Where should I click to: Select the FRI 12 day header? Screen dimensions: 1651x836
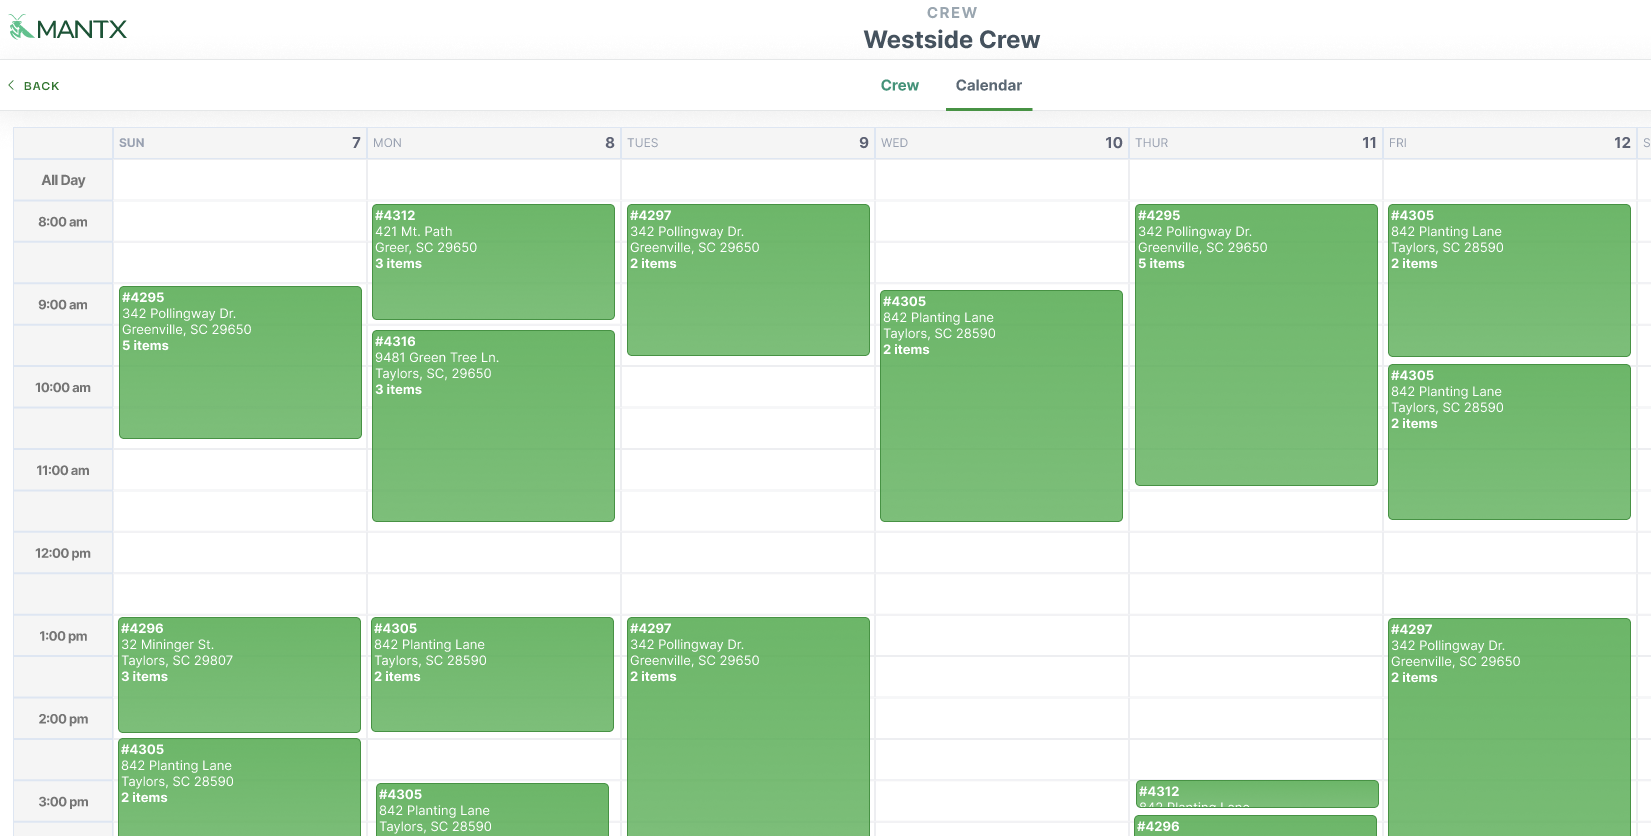click(x=1510, y=143)
